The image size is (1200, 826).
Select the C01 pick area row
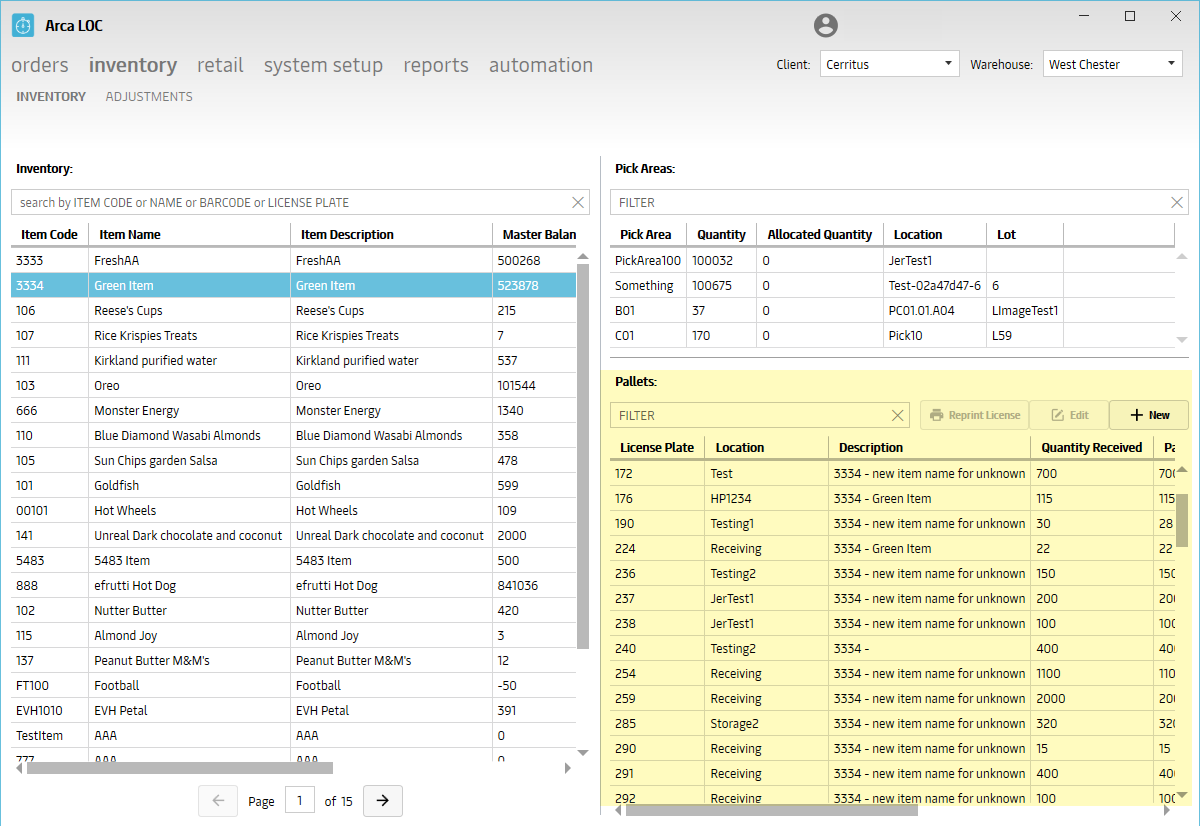pyautogui.click(x=892, y=335)
